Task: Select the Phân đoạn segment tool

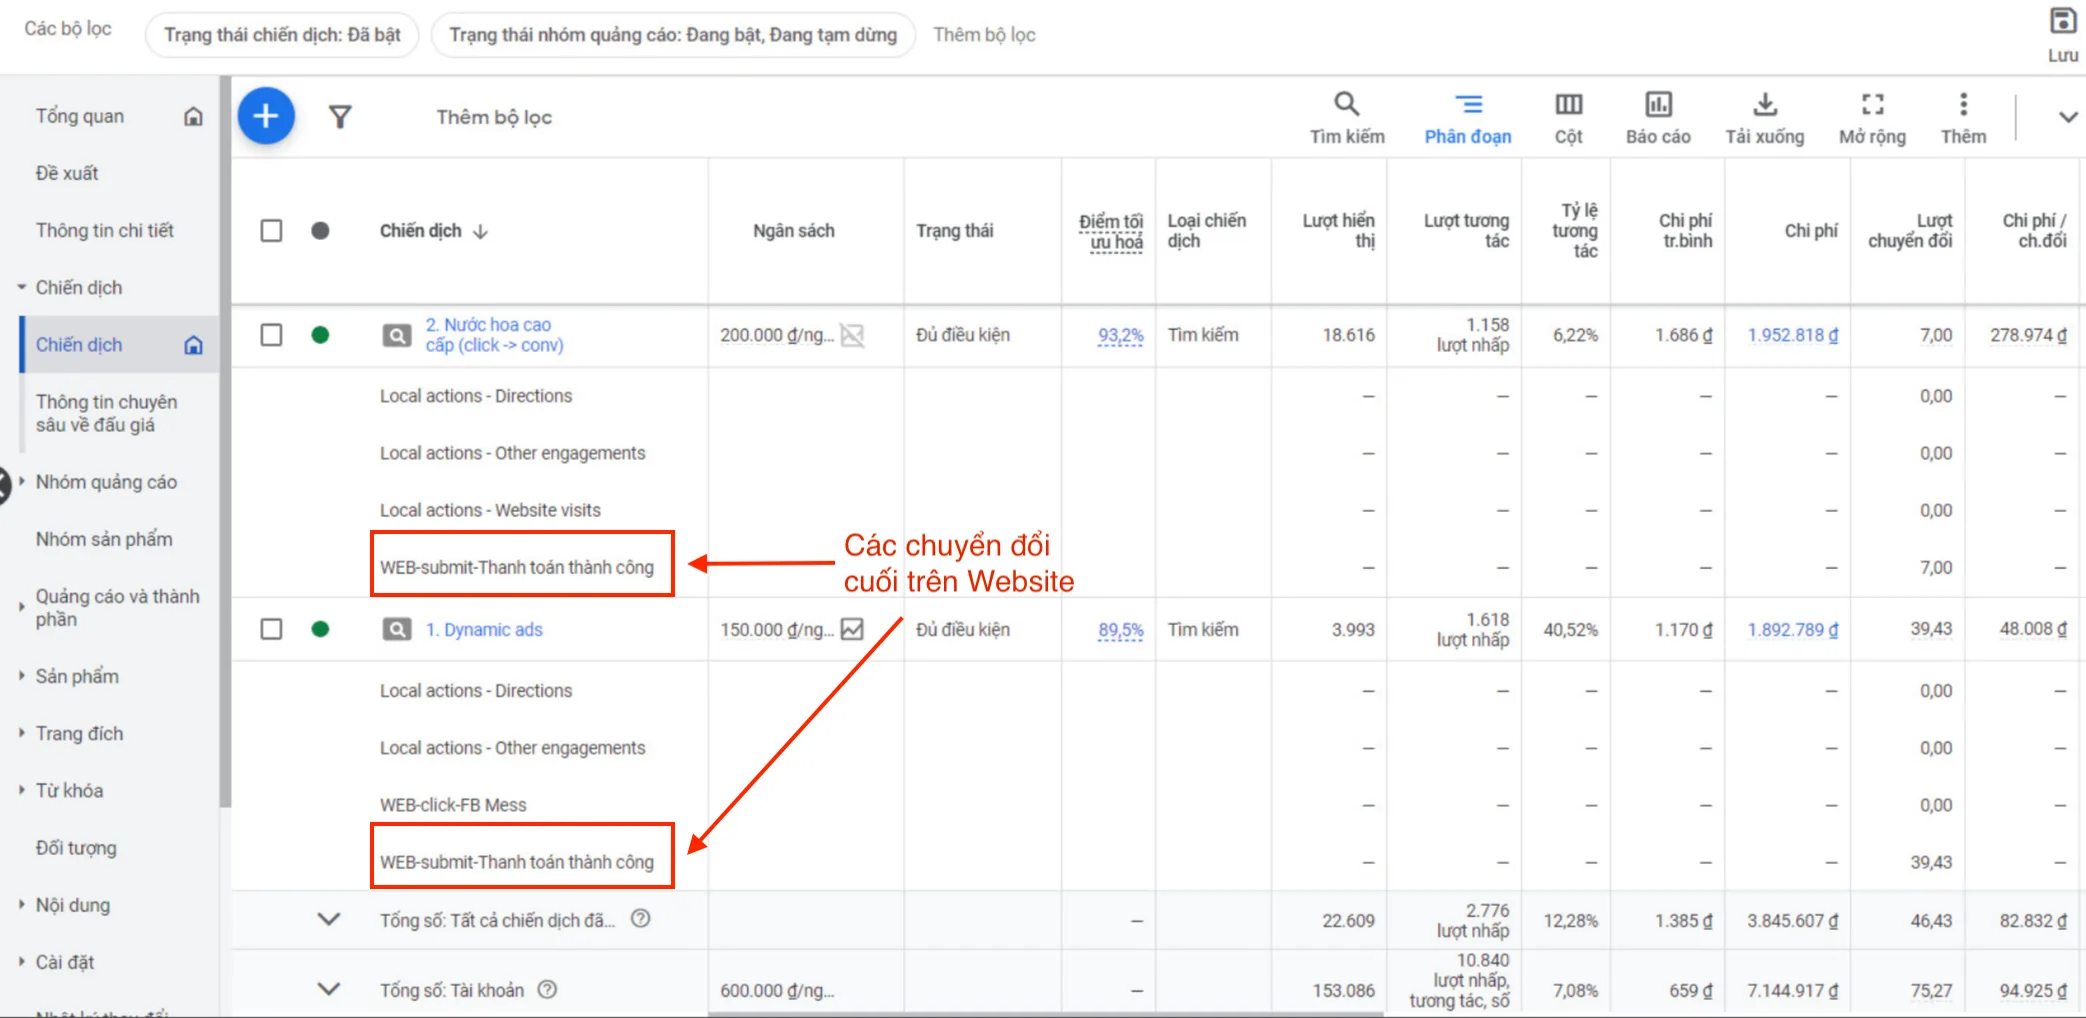Action: coord(1468,118)
